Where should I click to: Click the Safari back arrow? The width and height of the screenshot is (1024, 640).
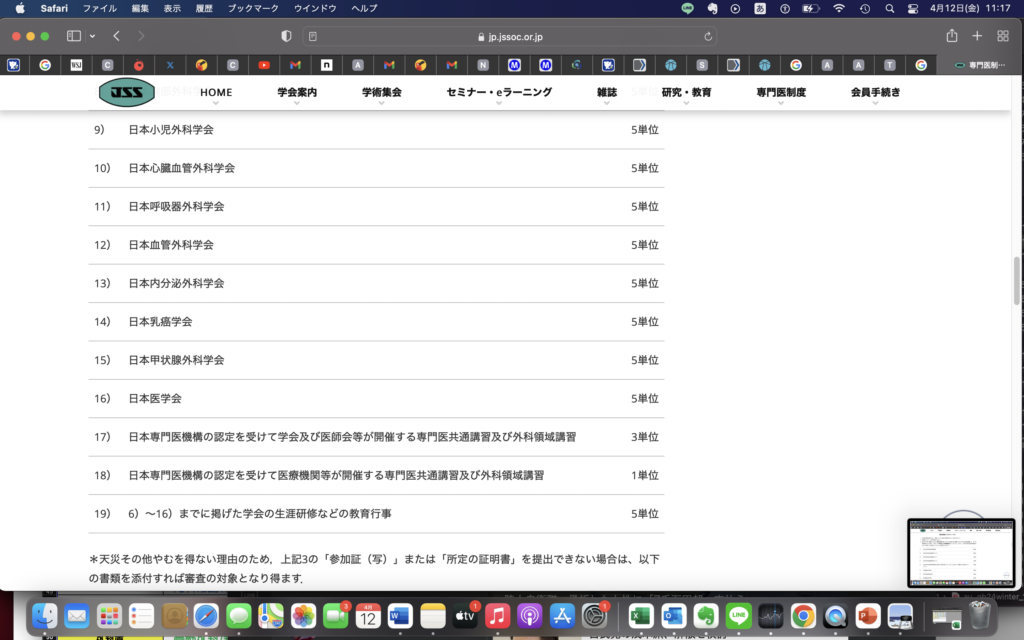click(x=117, y=36)
